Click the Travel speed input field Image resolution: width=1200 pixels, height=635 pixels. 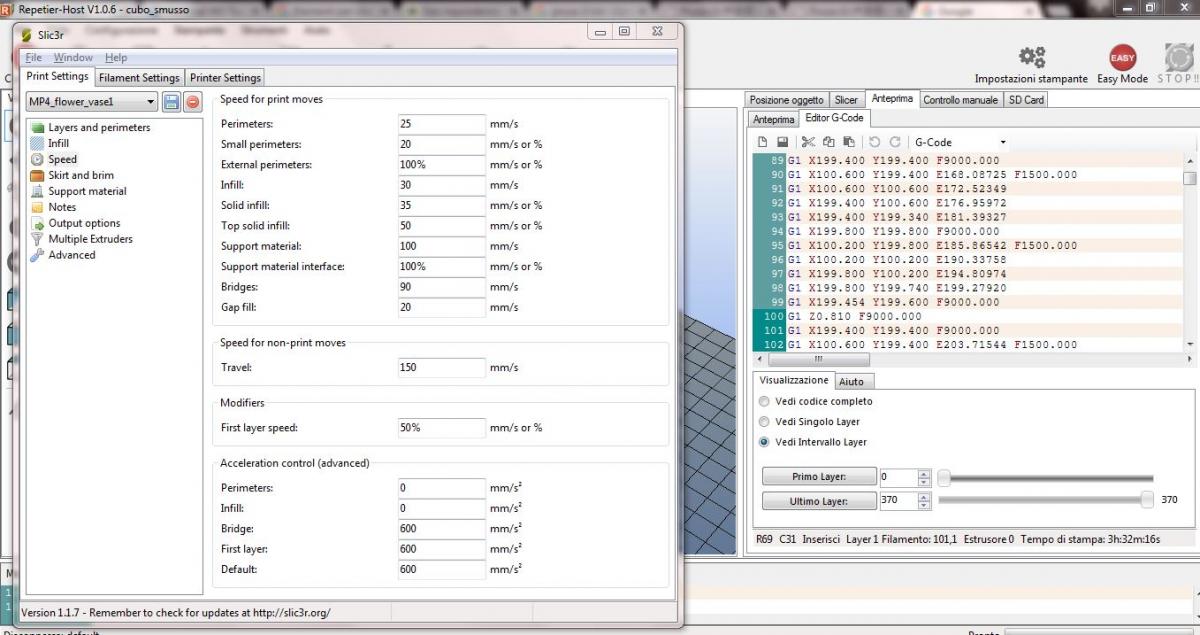[x=441, y=367]
